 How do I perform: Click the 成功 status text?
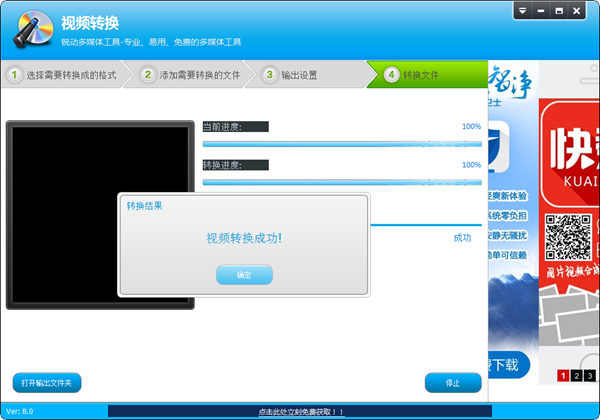[x=462, y=238]
